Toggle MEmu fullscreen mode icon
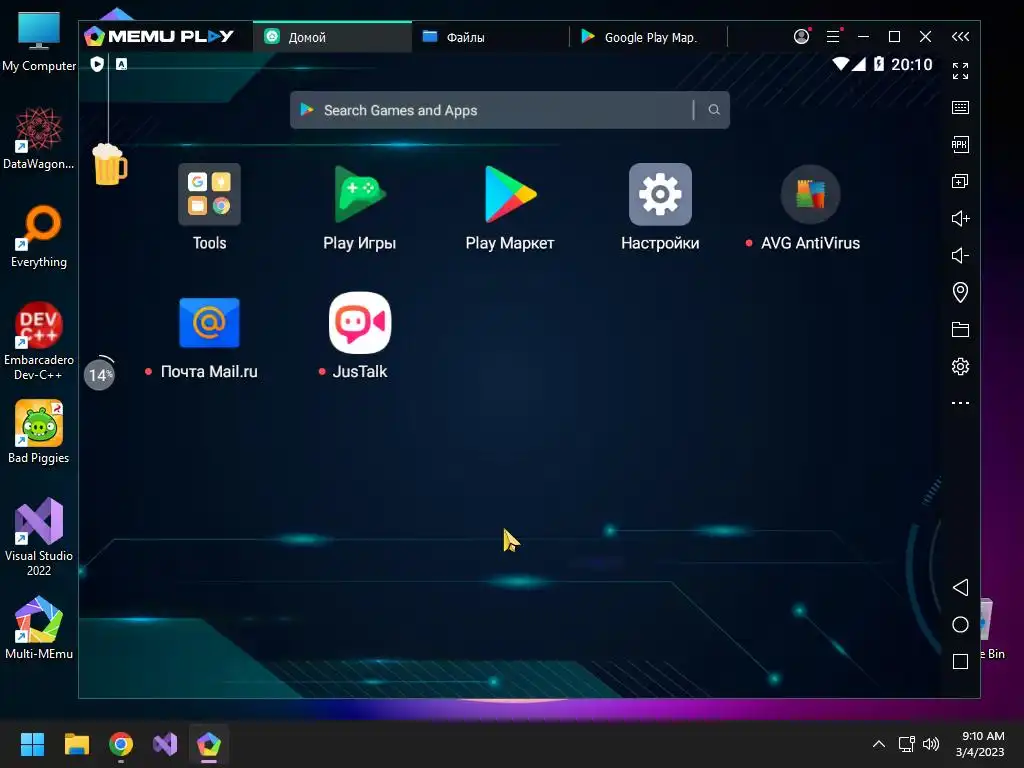This screenshot has height=768, width=1024. (x=960, y=71)
